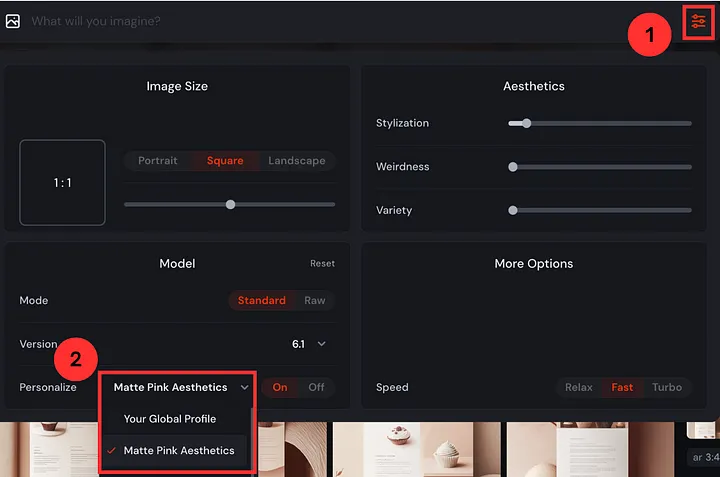
Task: Adjust the Stylization slider
Action: coord(600,123)
